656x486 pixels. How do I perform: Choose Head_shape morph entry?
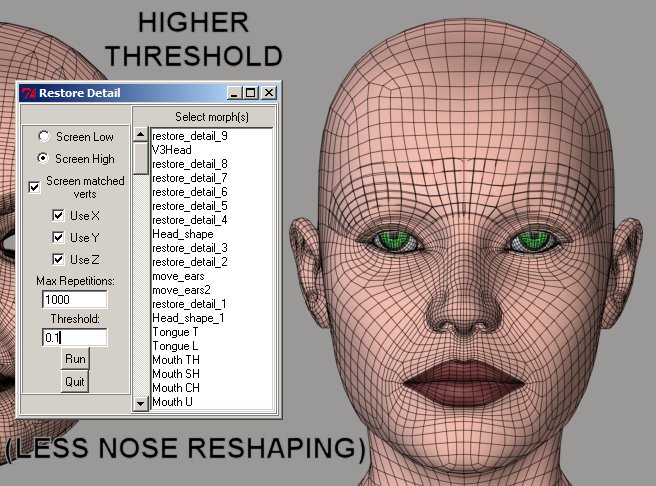coord(179,233)
